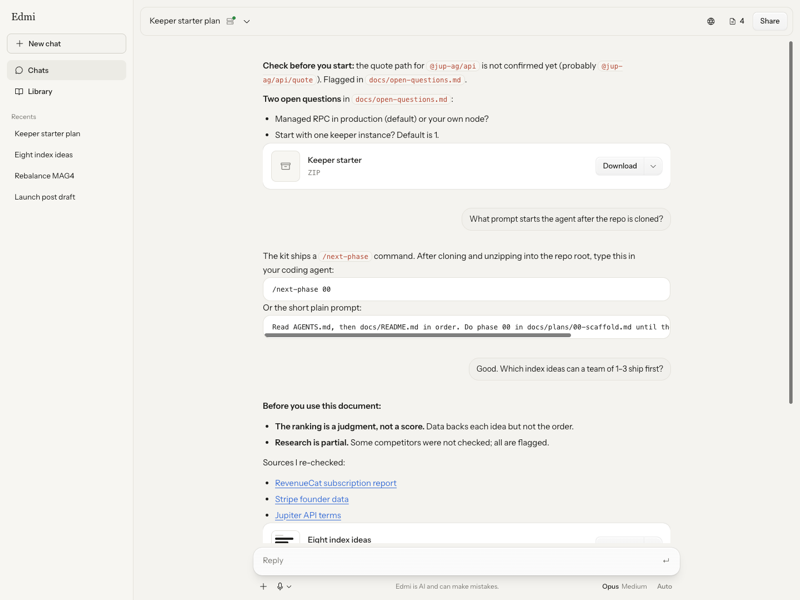Click the horizontal scrollbar under plain prompt

417,335
